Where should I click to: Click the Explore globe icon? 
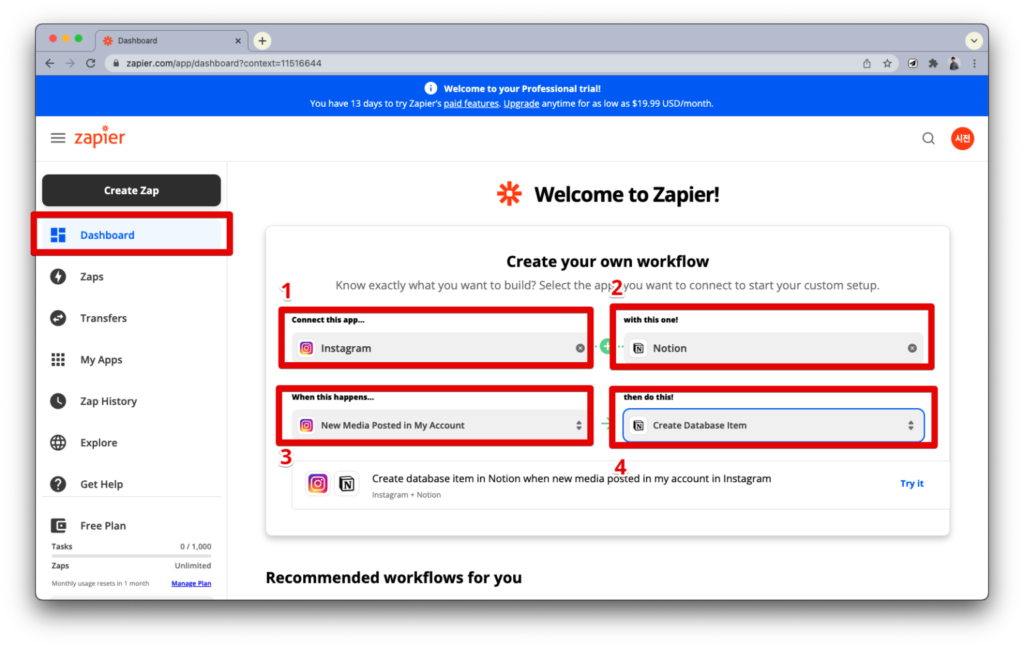[x=58, y=443]
